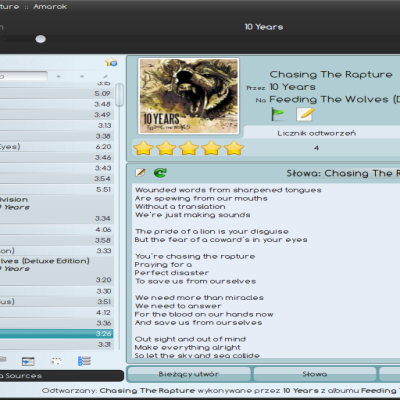
Task: Select the 3:33 track ending in on)
Action: (57, 251)
